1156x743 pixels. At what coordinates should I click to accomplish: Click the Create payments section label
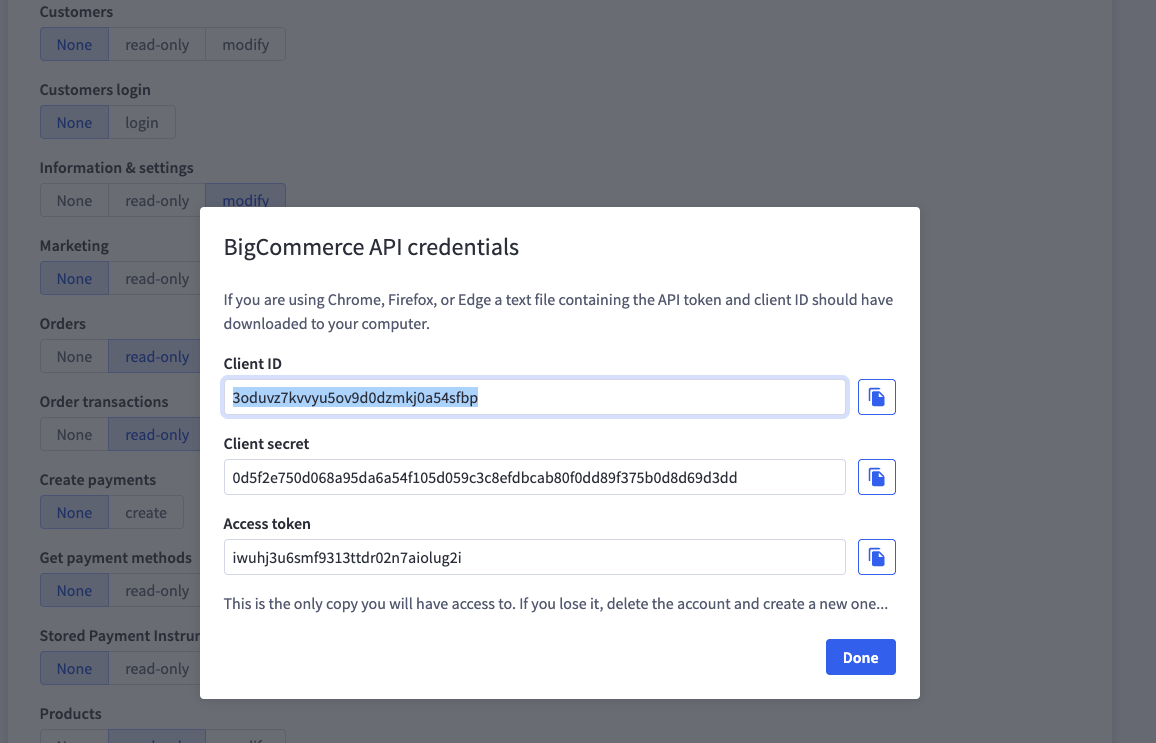point(98,480)
